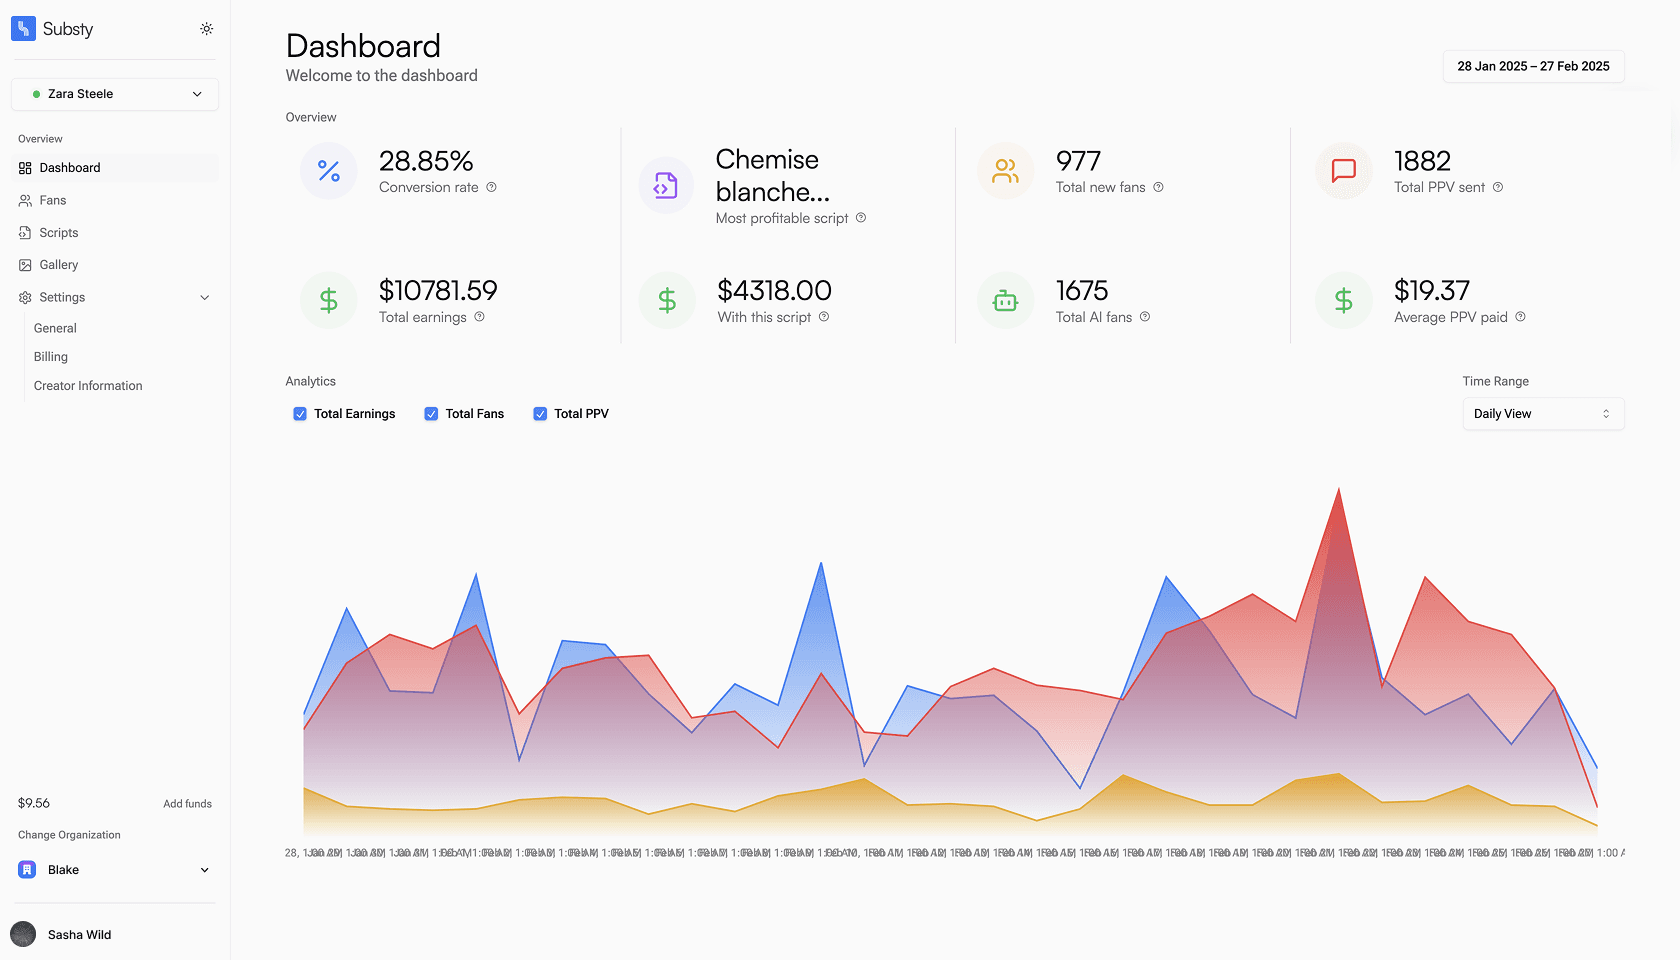Click the Change Organization label
Screen dimensions: 1680x960
point(69,835)
